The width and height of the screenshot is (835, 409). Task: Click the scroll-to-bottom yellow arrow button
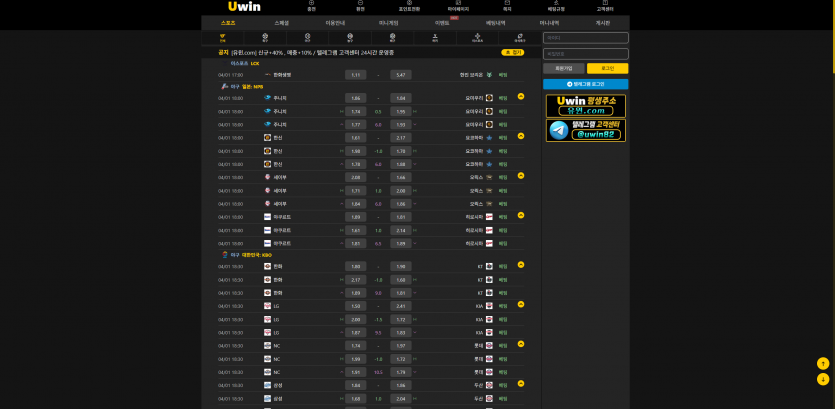pos(823,379)
